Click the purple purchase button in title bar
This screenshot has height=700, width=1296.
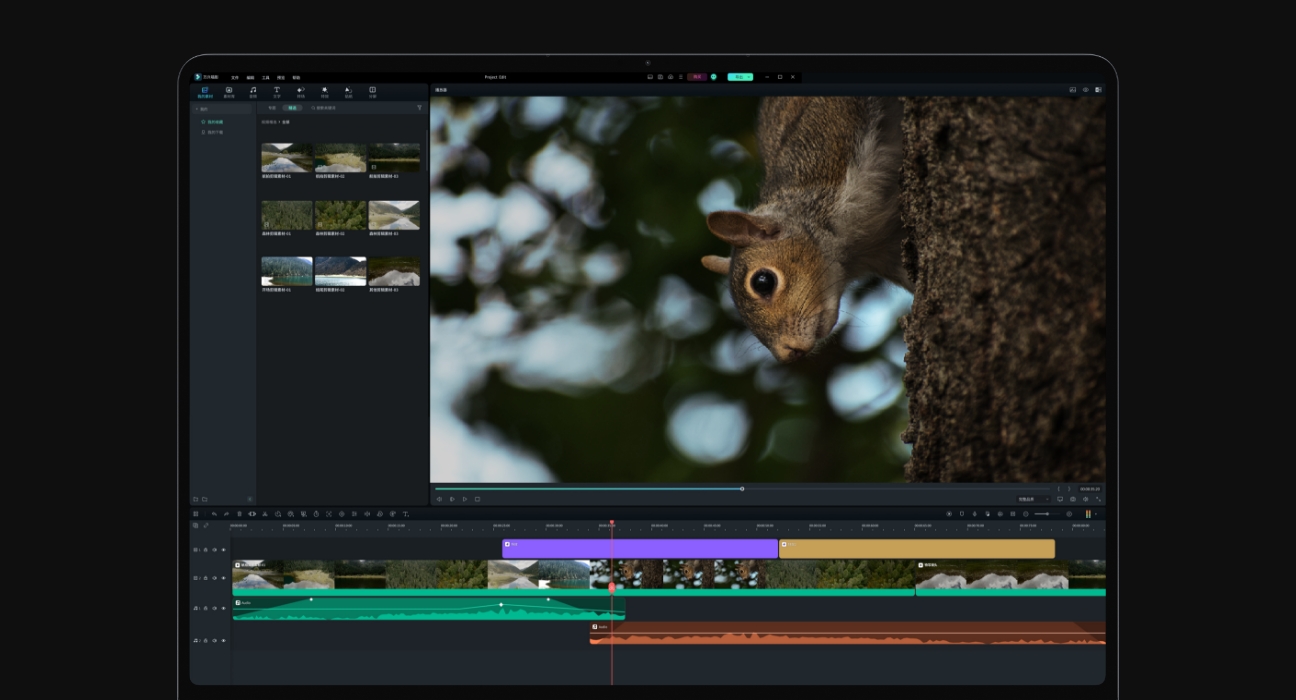point(697,77)
